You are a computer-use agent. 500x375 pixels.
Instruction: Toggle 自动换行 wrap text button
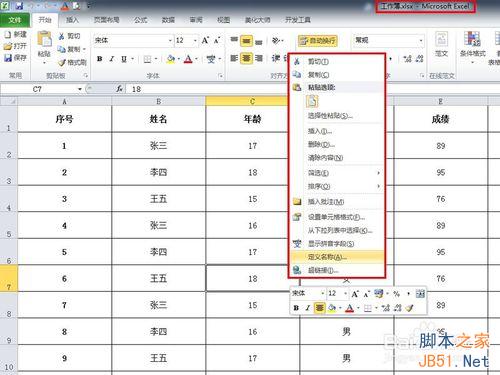click(x=318, y=41)
